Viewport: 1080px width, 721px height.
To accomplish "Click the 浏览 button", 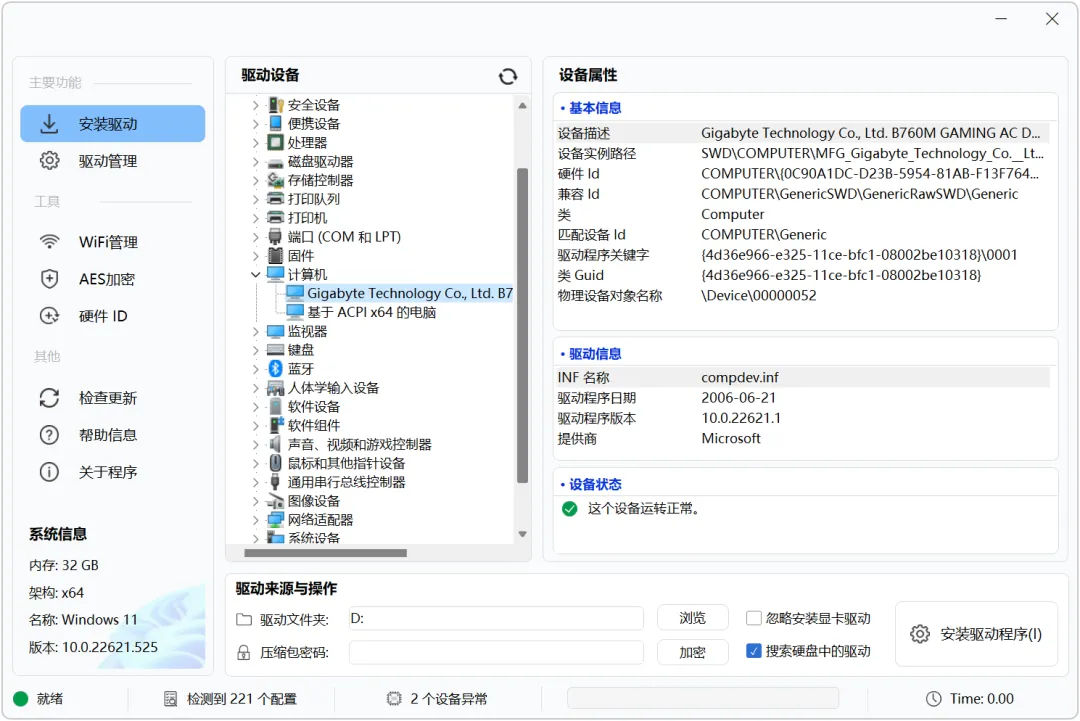I will (x=692, y=618).
